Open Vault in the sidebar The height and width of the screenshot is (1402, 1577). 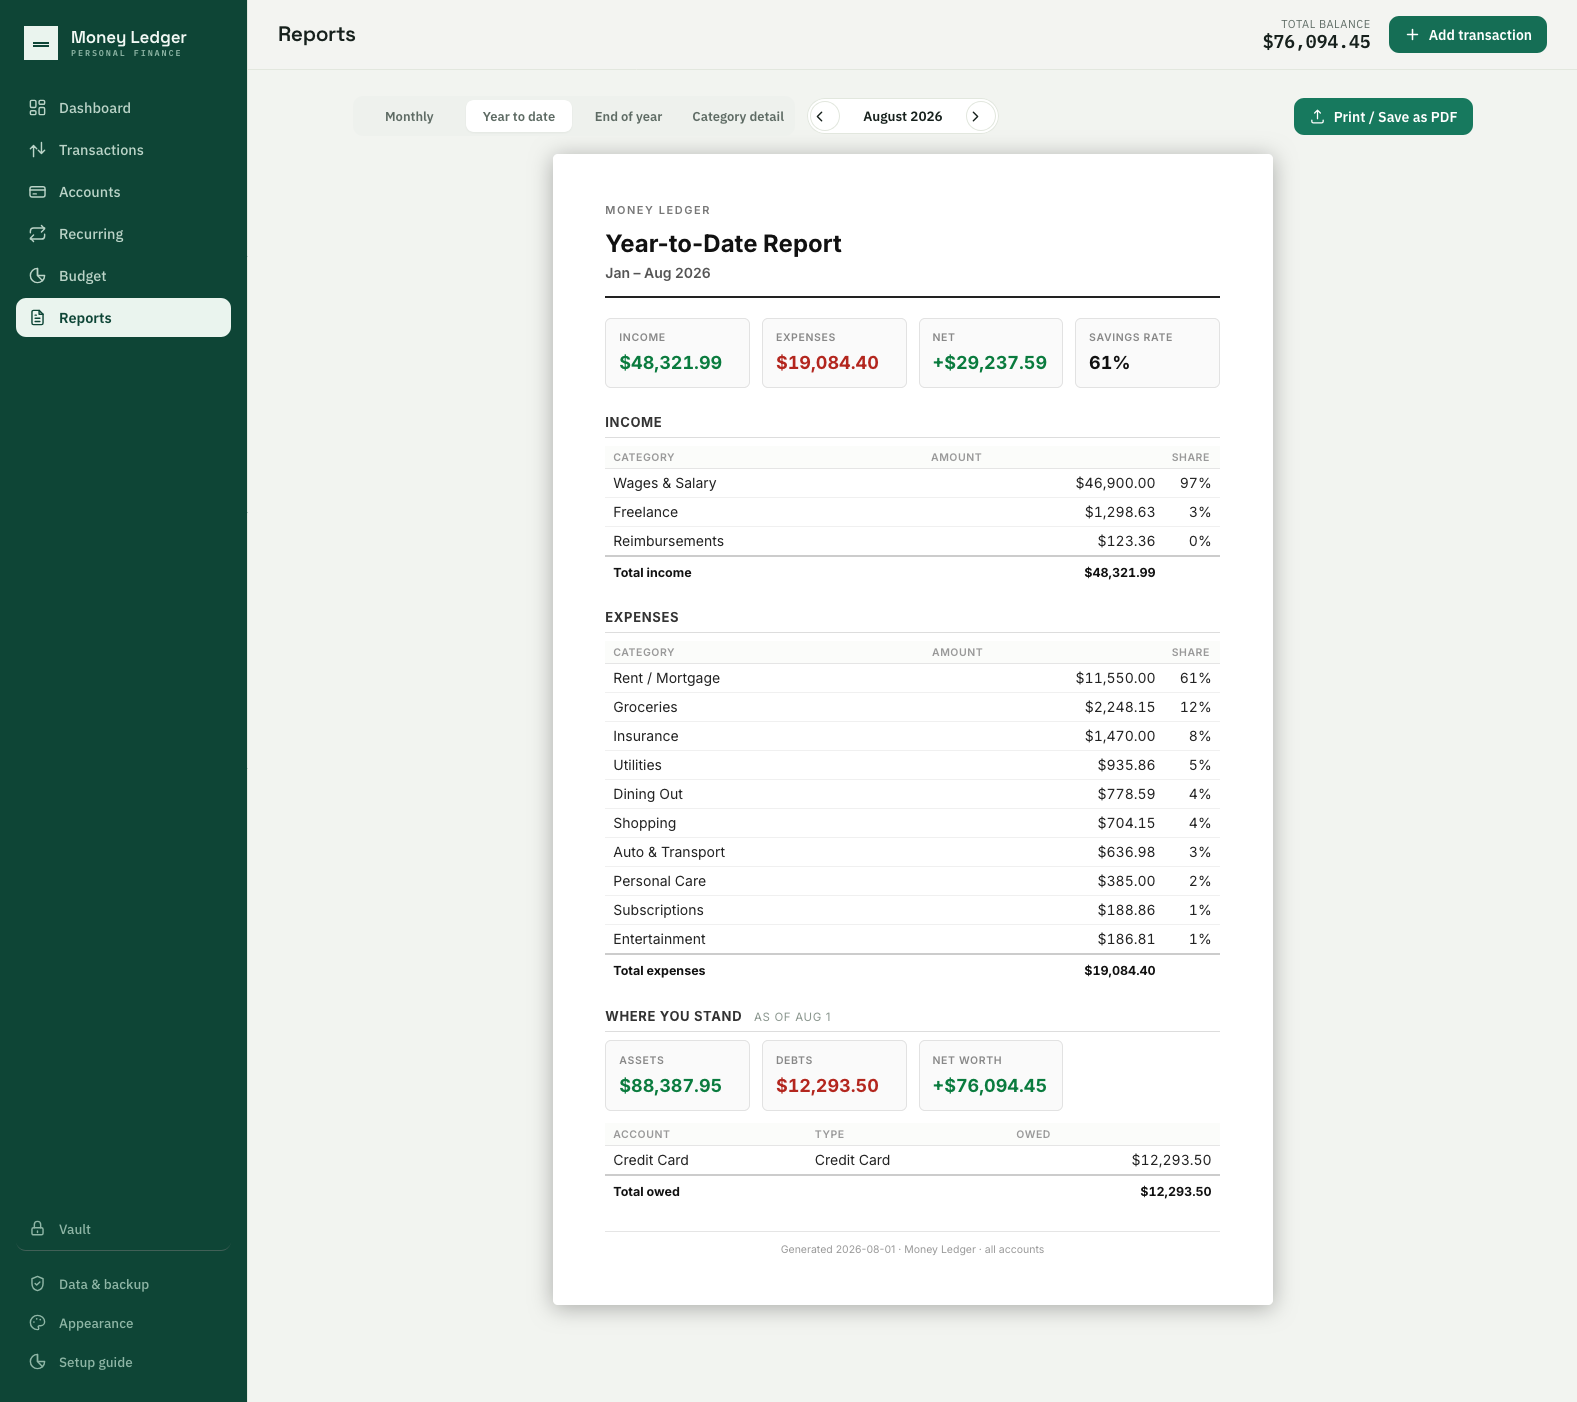pyautogui.click(x=123, y=1229)
